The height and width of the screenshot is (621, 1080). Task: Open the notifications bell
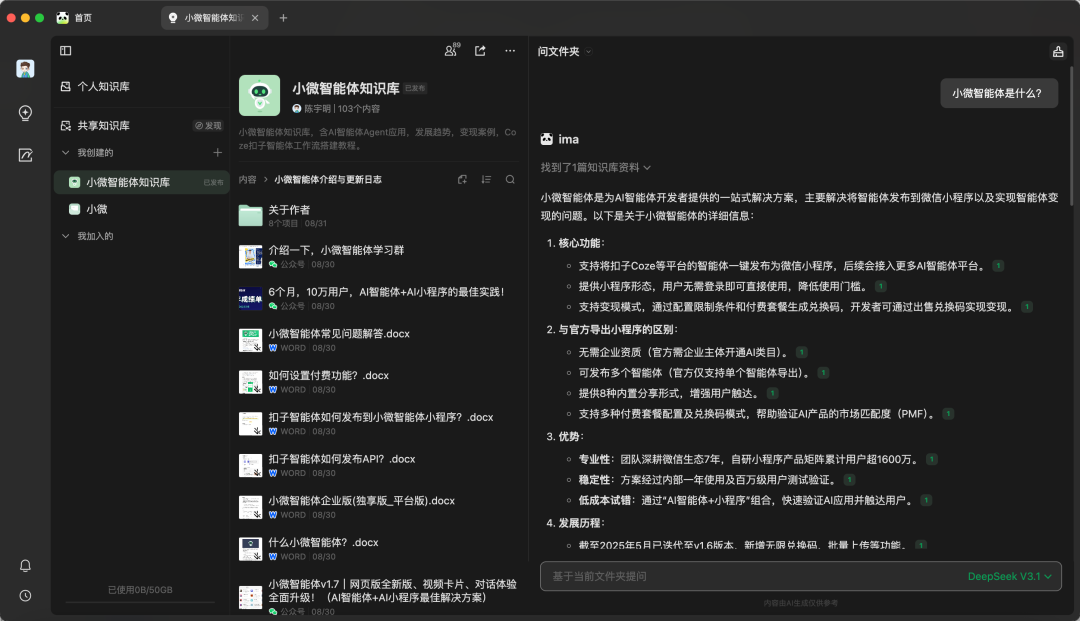tap(25, 566)
